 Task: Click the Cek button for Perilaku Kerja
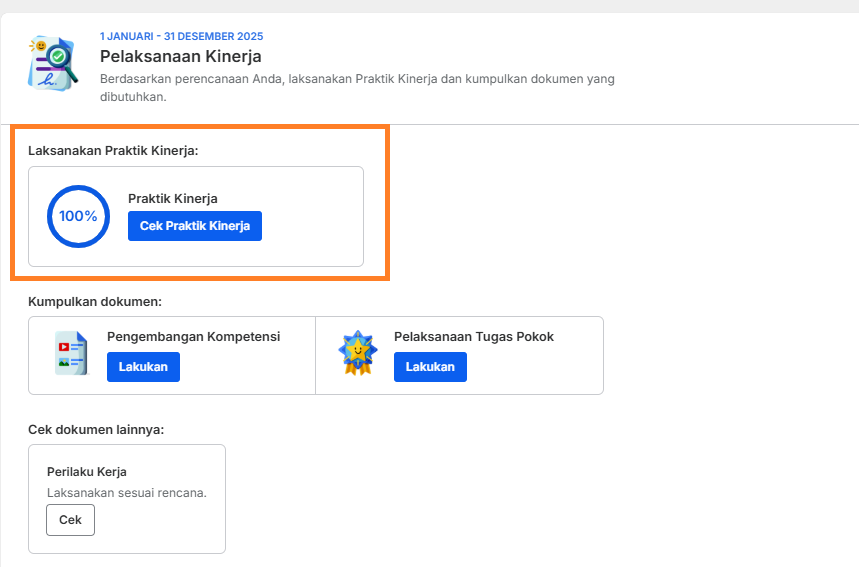click(70, 520)
